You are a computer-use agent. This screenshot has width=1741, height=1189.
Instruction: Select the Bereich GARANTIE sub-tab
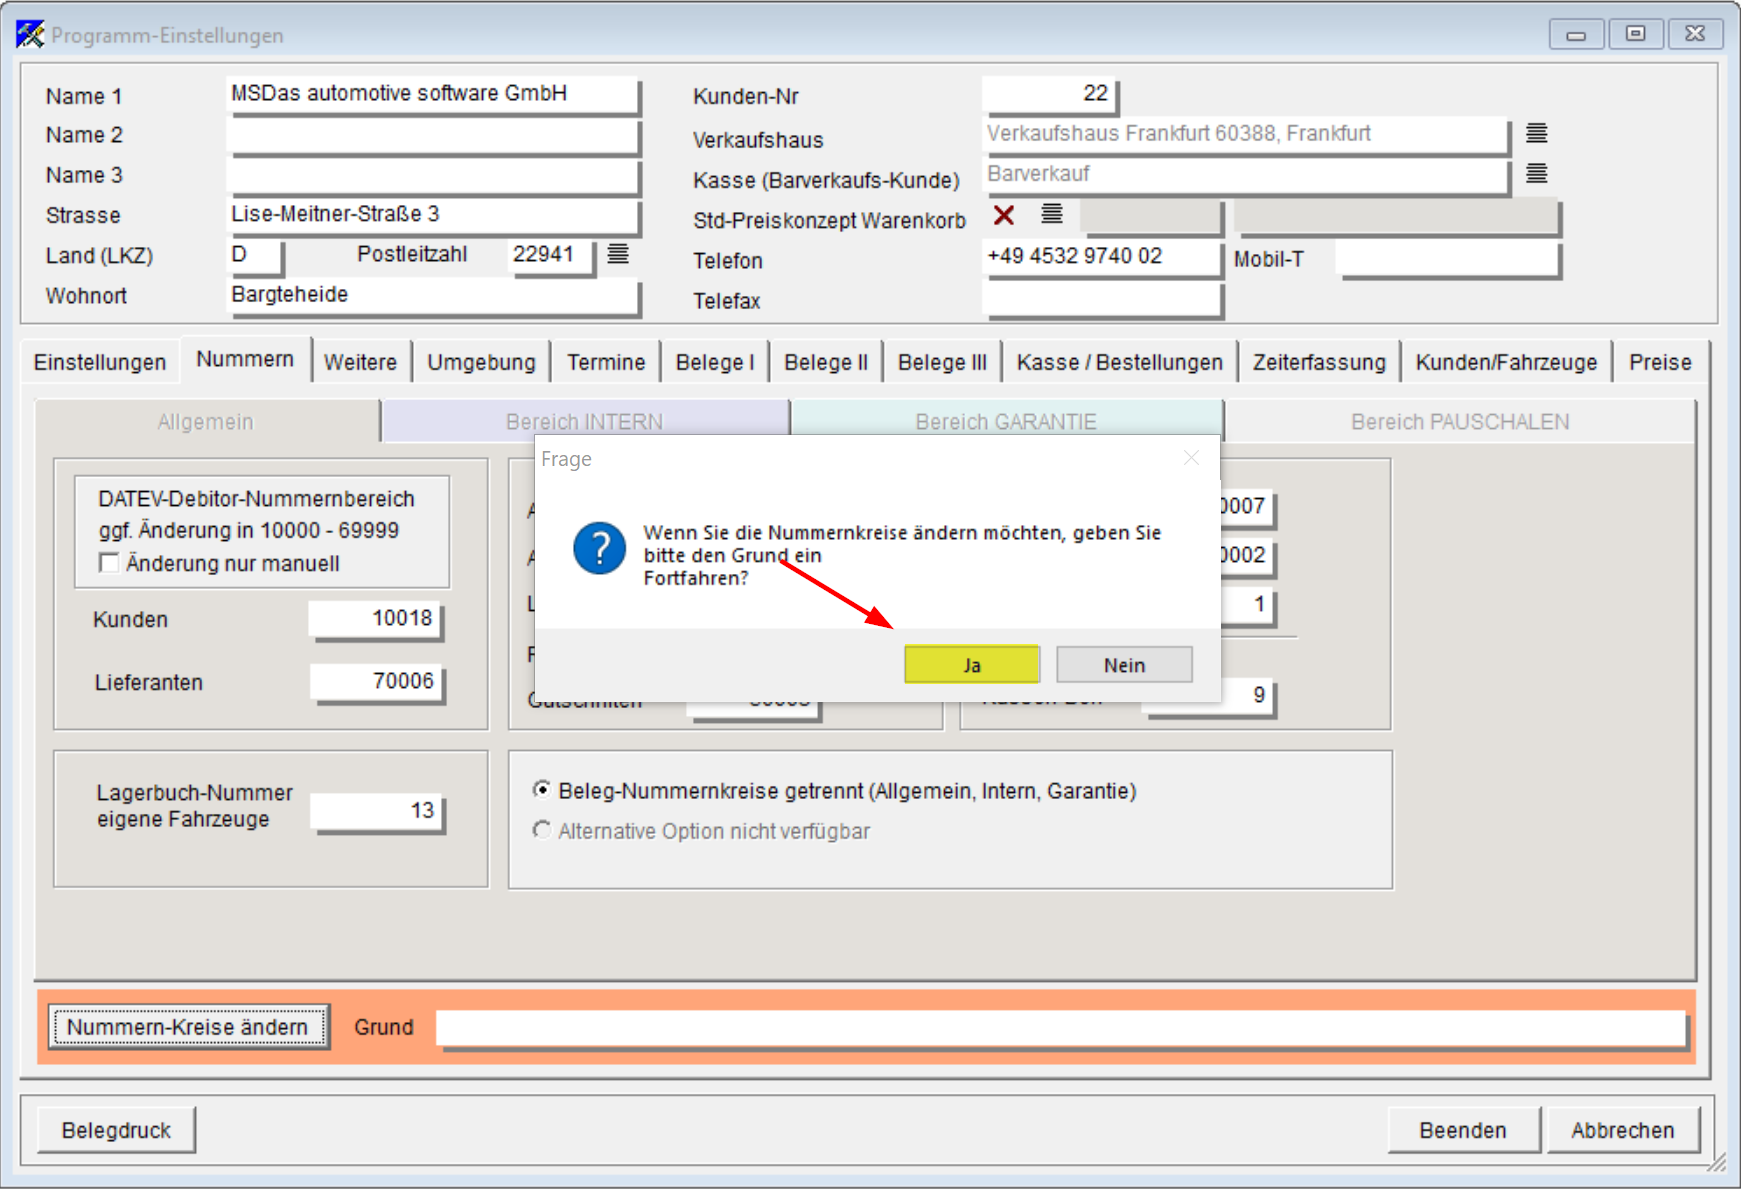(1006, 420)
